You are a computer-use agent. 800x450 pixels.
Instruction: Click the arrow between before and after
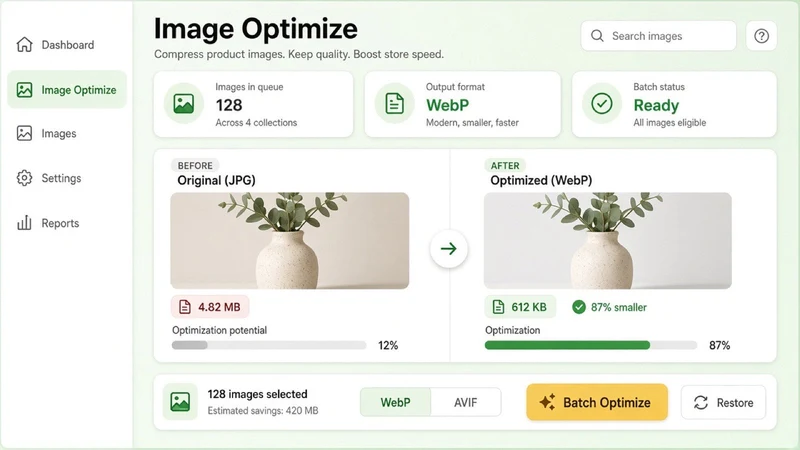[448, 248]
